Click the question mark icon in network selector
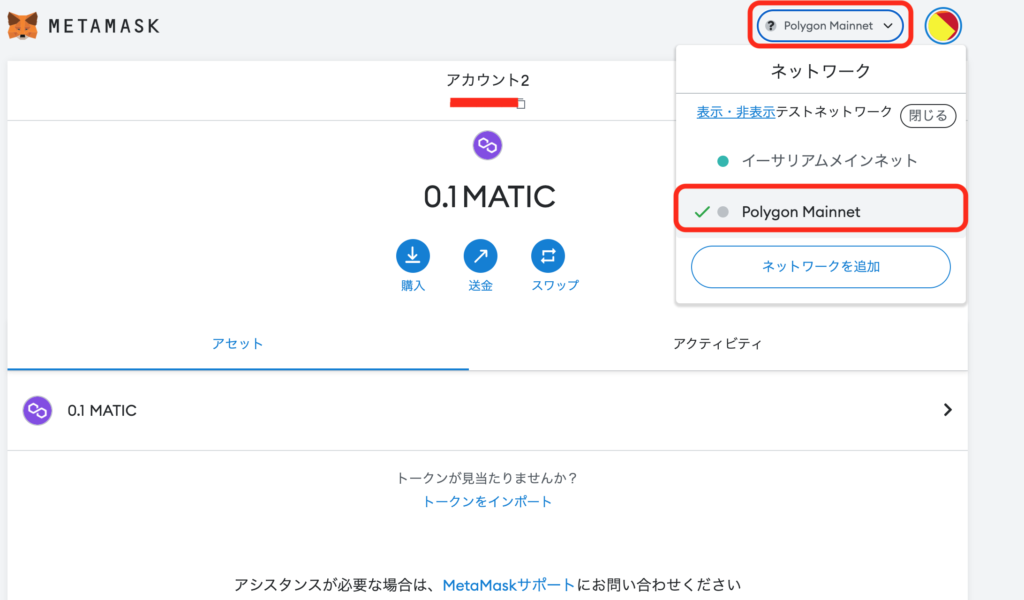Screen dimensions: 1024x600 click(771, 26)
